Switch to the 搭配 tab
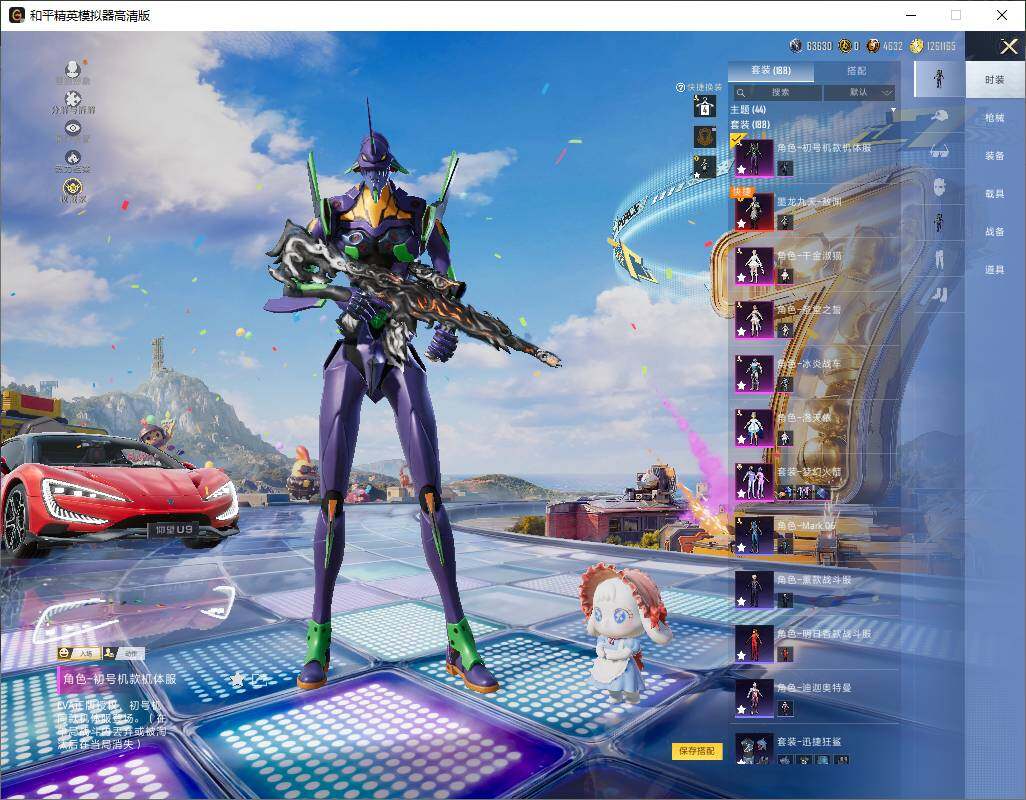1026x800 pixels. [856, 71]
